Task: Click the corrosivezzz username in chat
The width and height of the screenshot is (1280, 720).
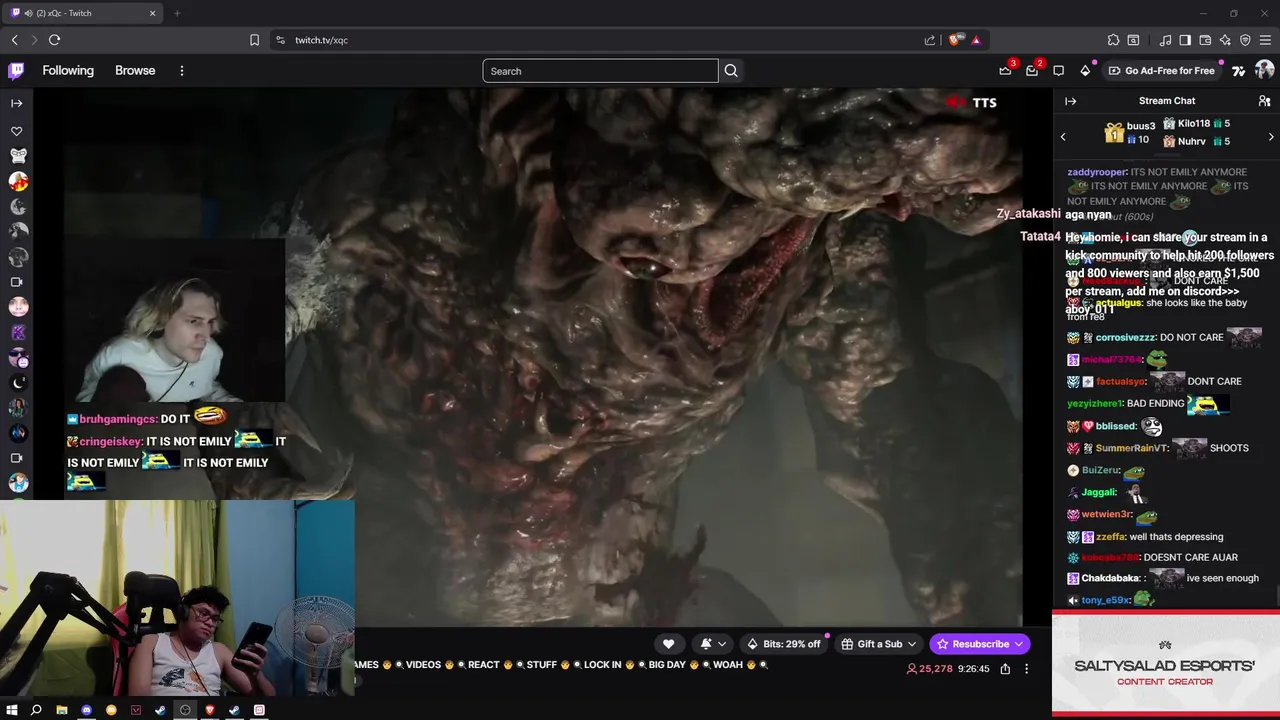Action: pyautogui.click(x=1125, y=338)
